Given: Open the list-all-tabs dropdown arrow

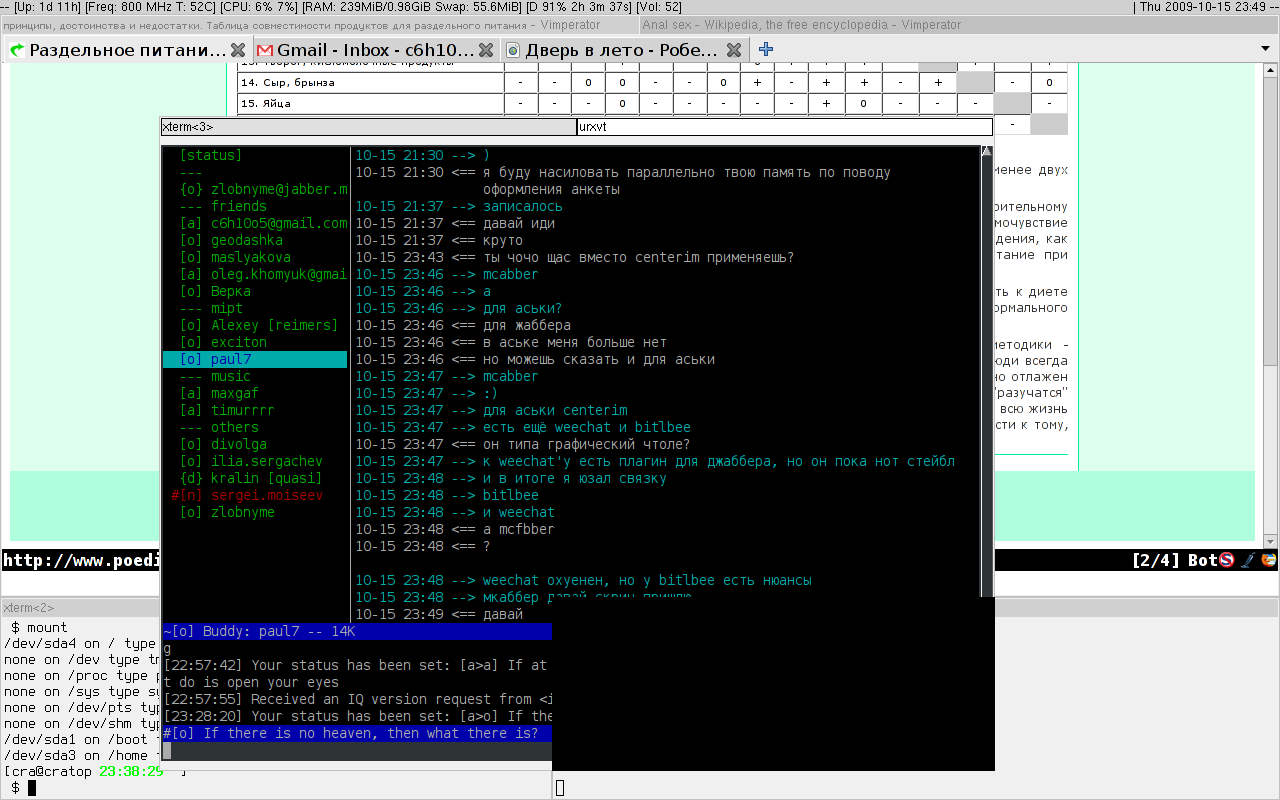Looking at the screenshot, I should point(1265,49).
